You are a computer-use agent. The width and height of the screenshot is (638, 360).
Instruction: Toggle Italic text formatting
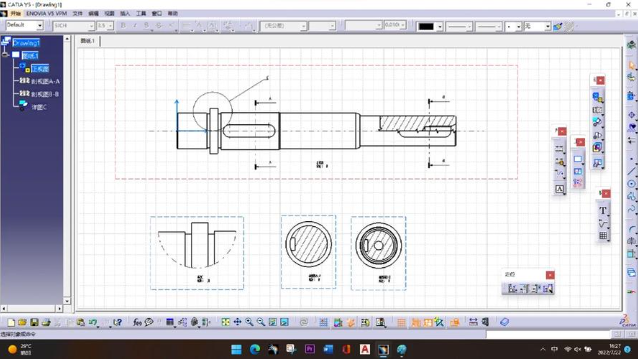[135, 26]
